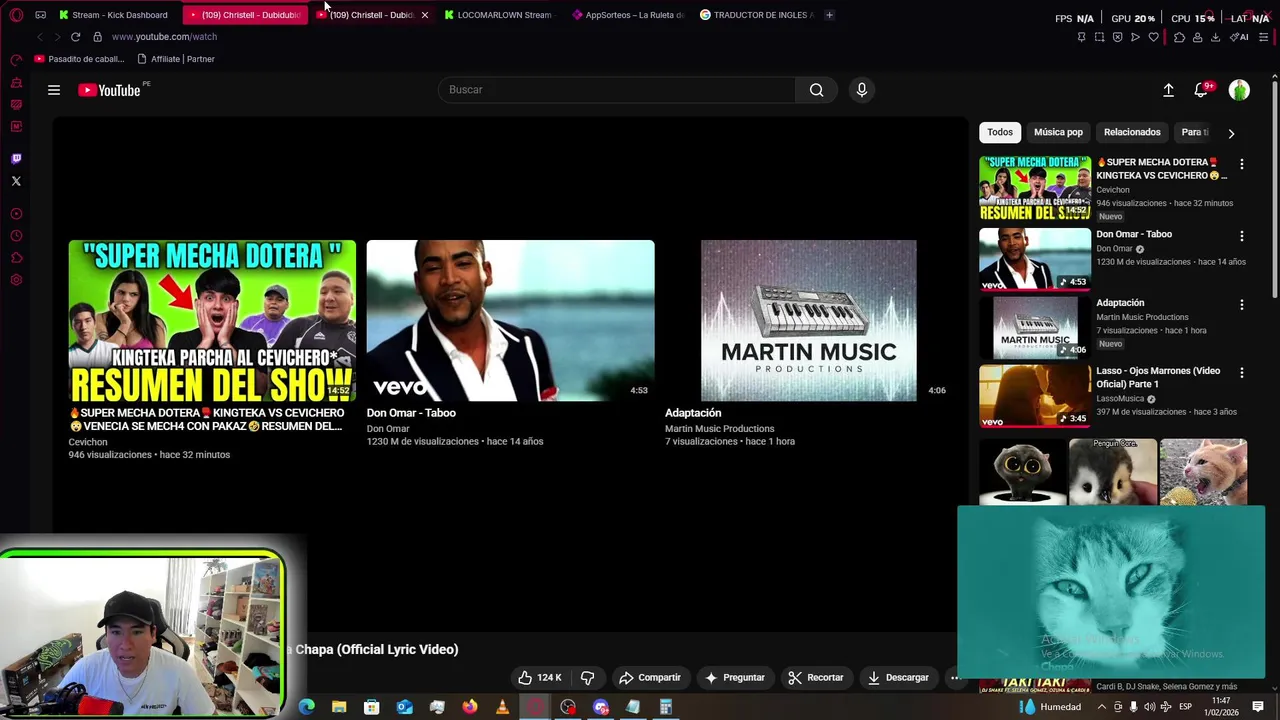This screenshot has width=1280, height=720.
Task: Go back with the browser back arrow
Action: pos(40,37)
